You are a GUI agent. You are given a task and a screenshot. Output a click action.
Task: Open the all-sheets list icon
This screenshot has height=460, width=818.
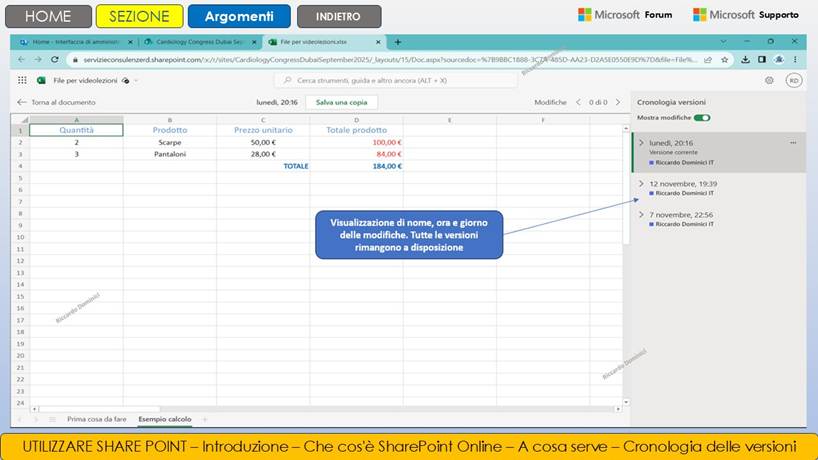coord(52,419)
